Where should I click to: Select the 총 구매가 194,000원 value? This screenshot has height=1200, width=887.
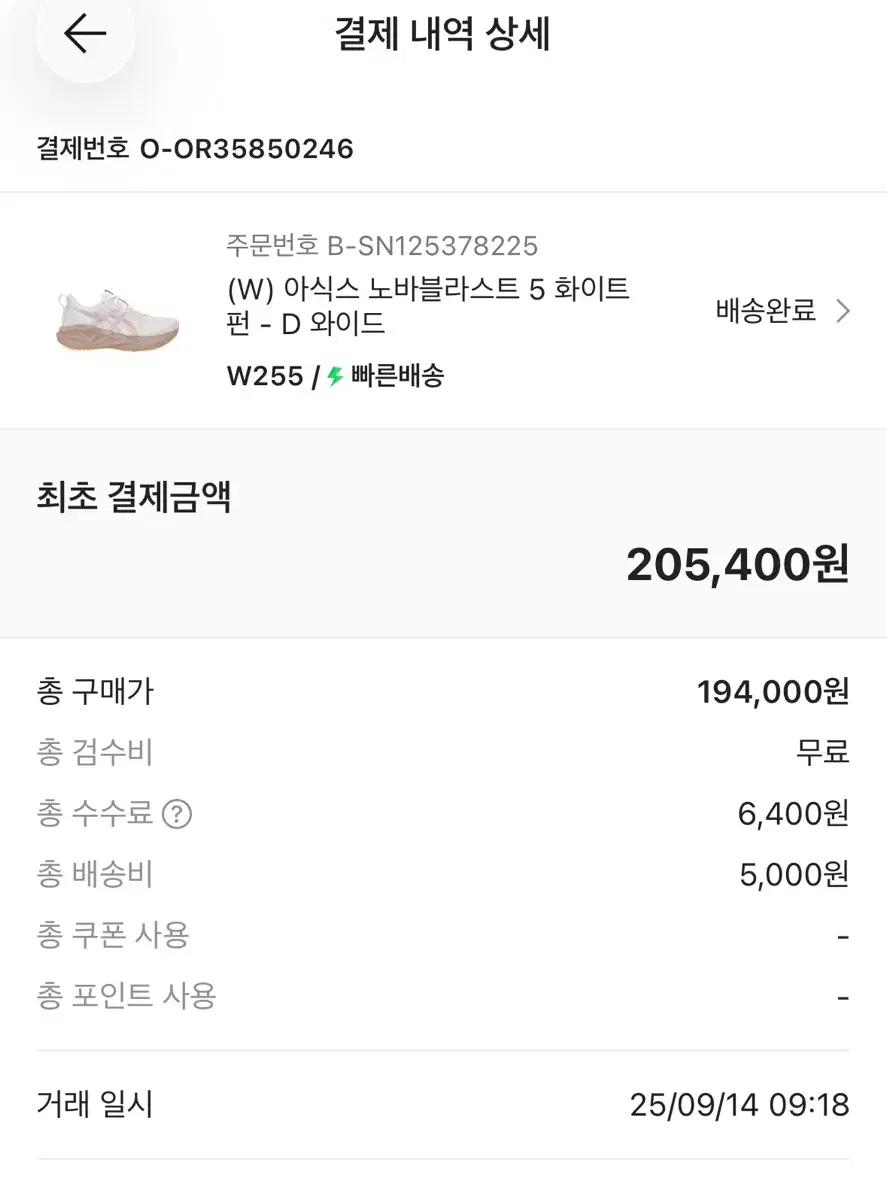pyautogui.click(x=773, y=692)
